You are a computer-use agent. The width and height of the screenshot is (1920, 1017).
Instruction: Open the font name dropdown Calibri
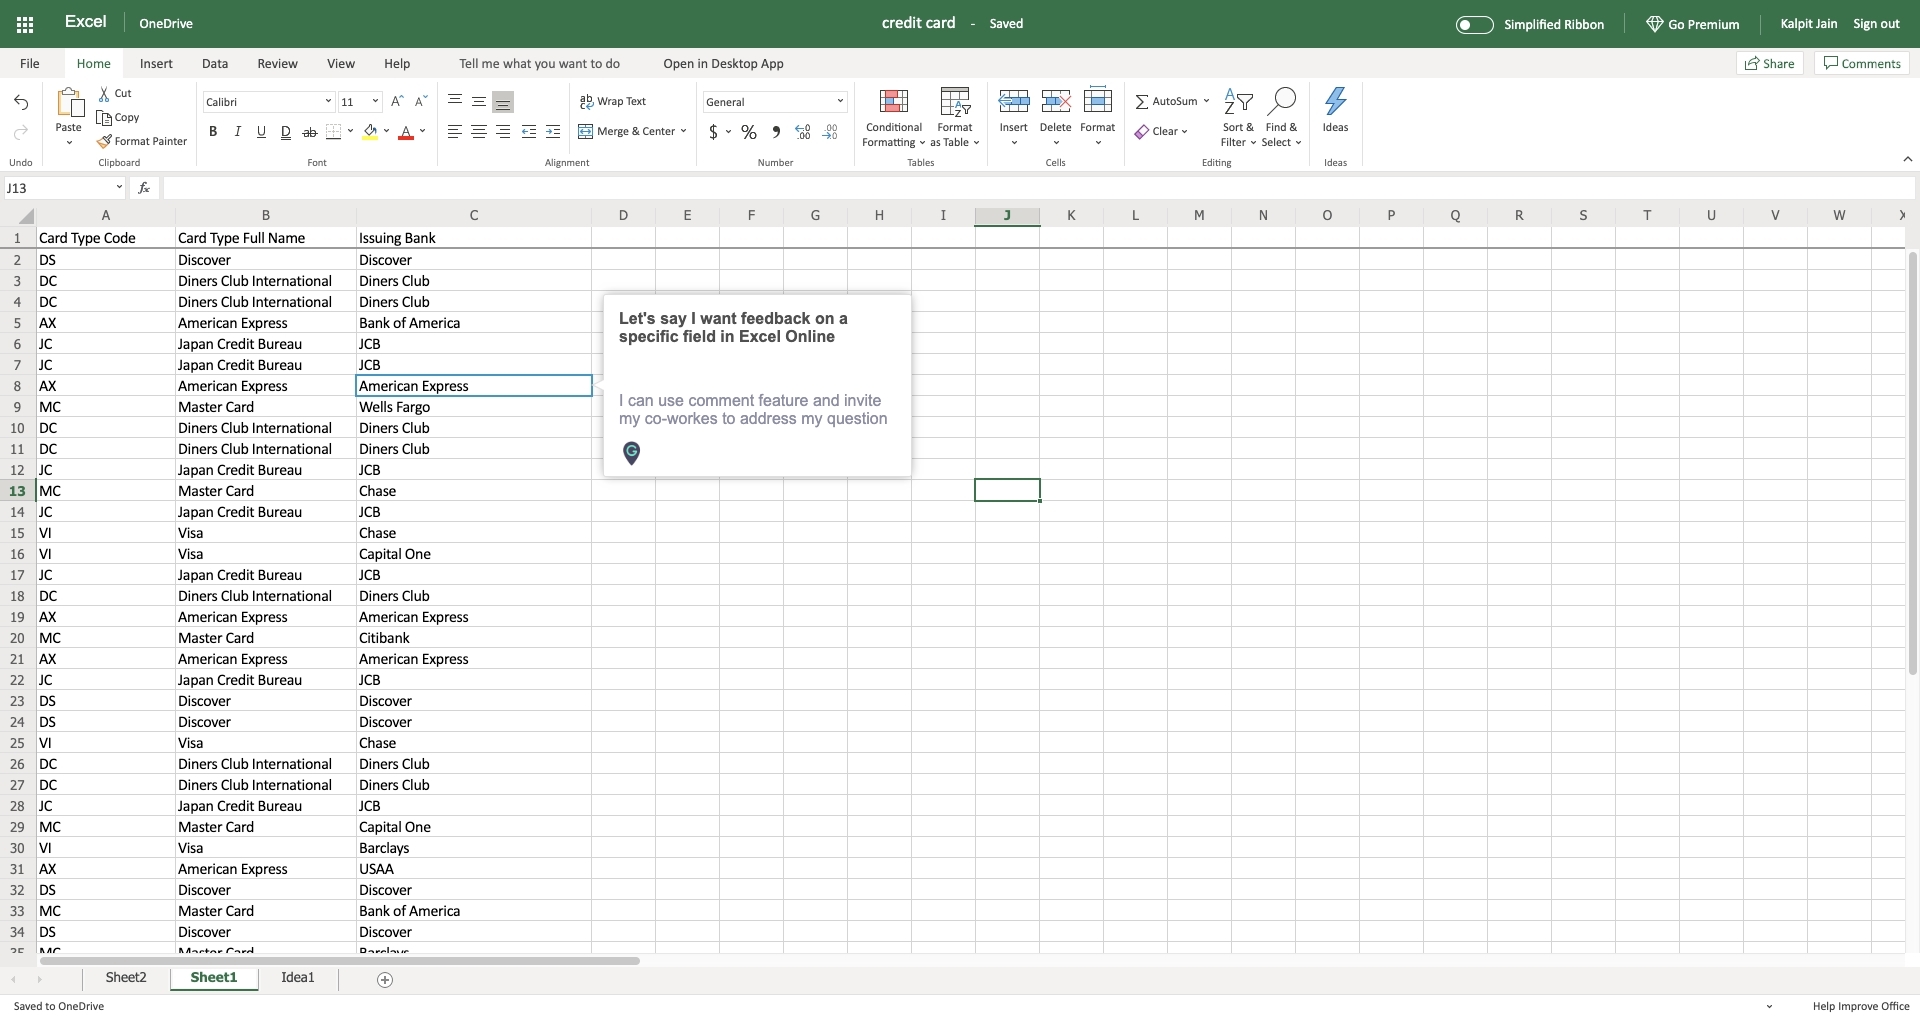coord(268,102)
